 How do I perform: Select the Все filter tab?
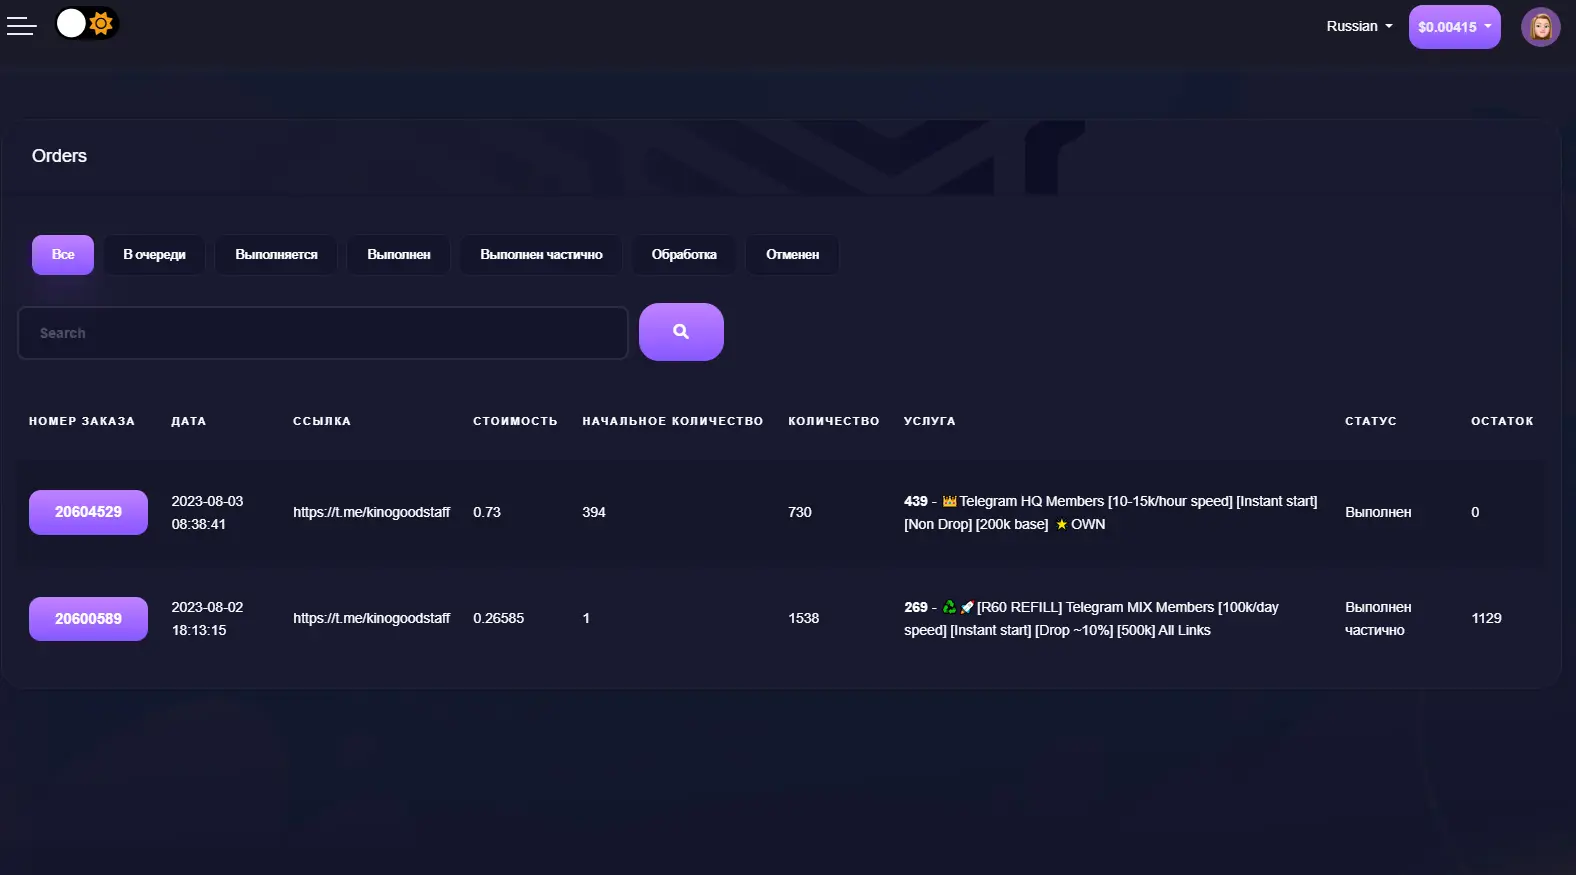(63, 255)
